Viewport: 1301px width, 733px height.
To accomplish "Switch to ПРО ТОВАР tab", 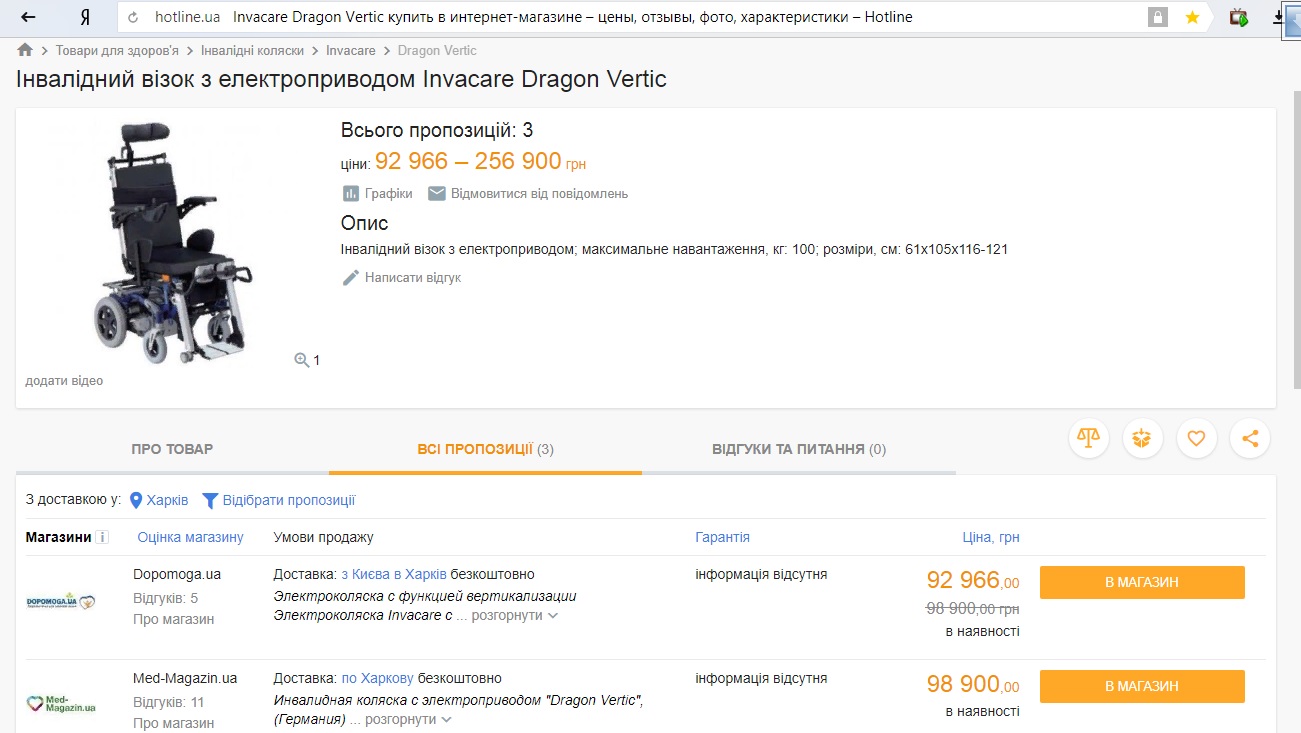I will (x=172, y=449).
